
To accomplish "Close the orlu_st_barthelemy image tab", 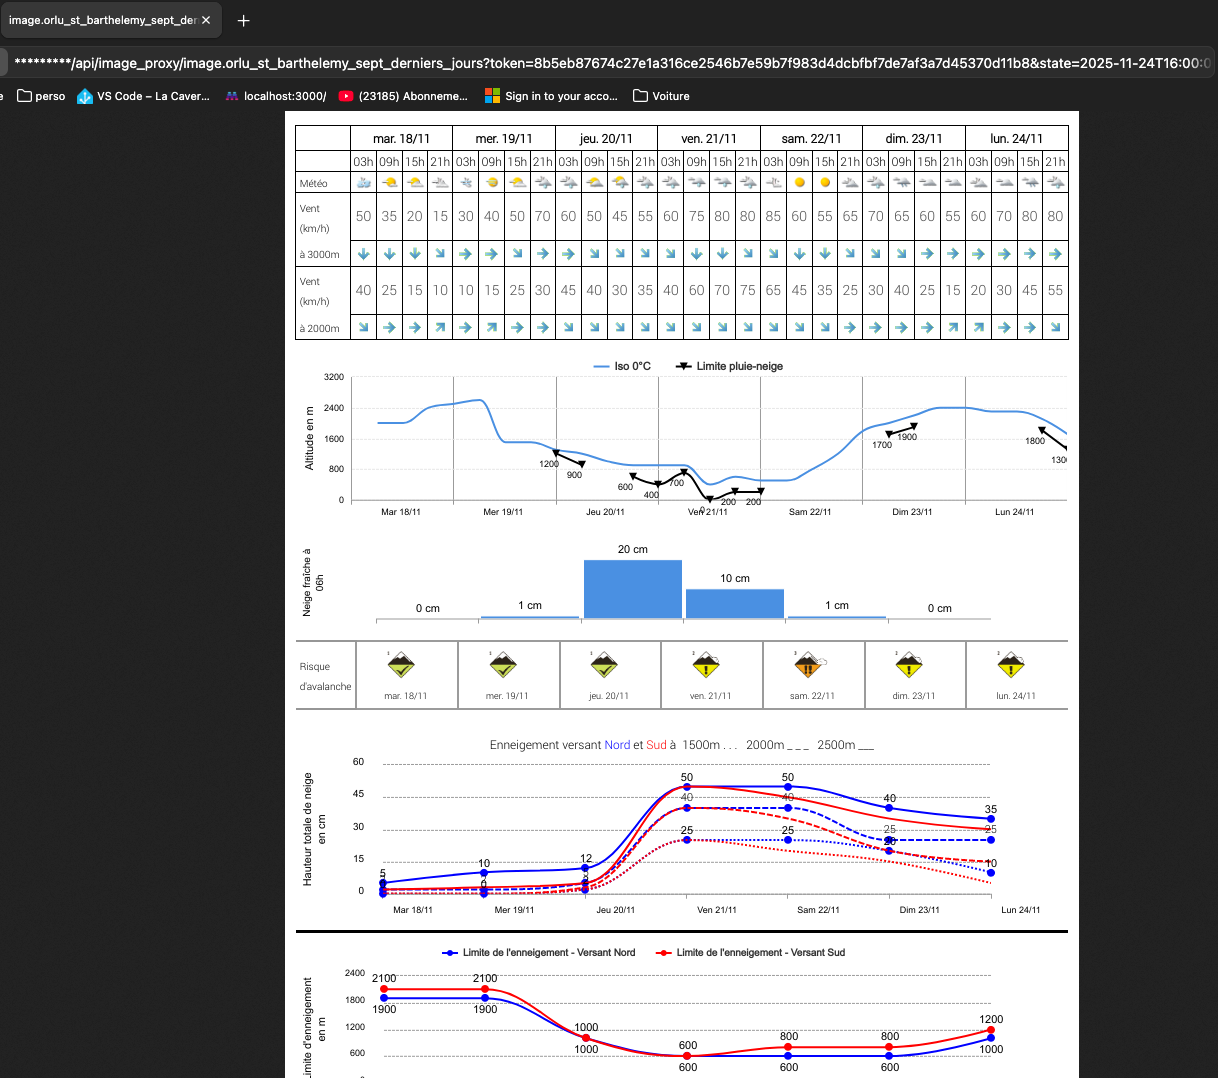I will [x=206, y=20].
